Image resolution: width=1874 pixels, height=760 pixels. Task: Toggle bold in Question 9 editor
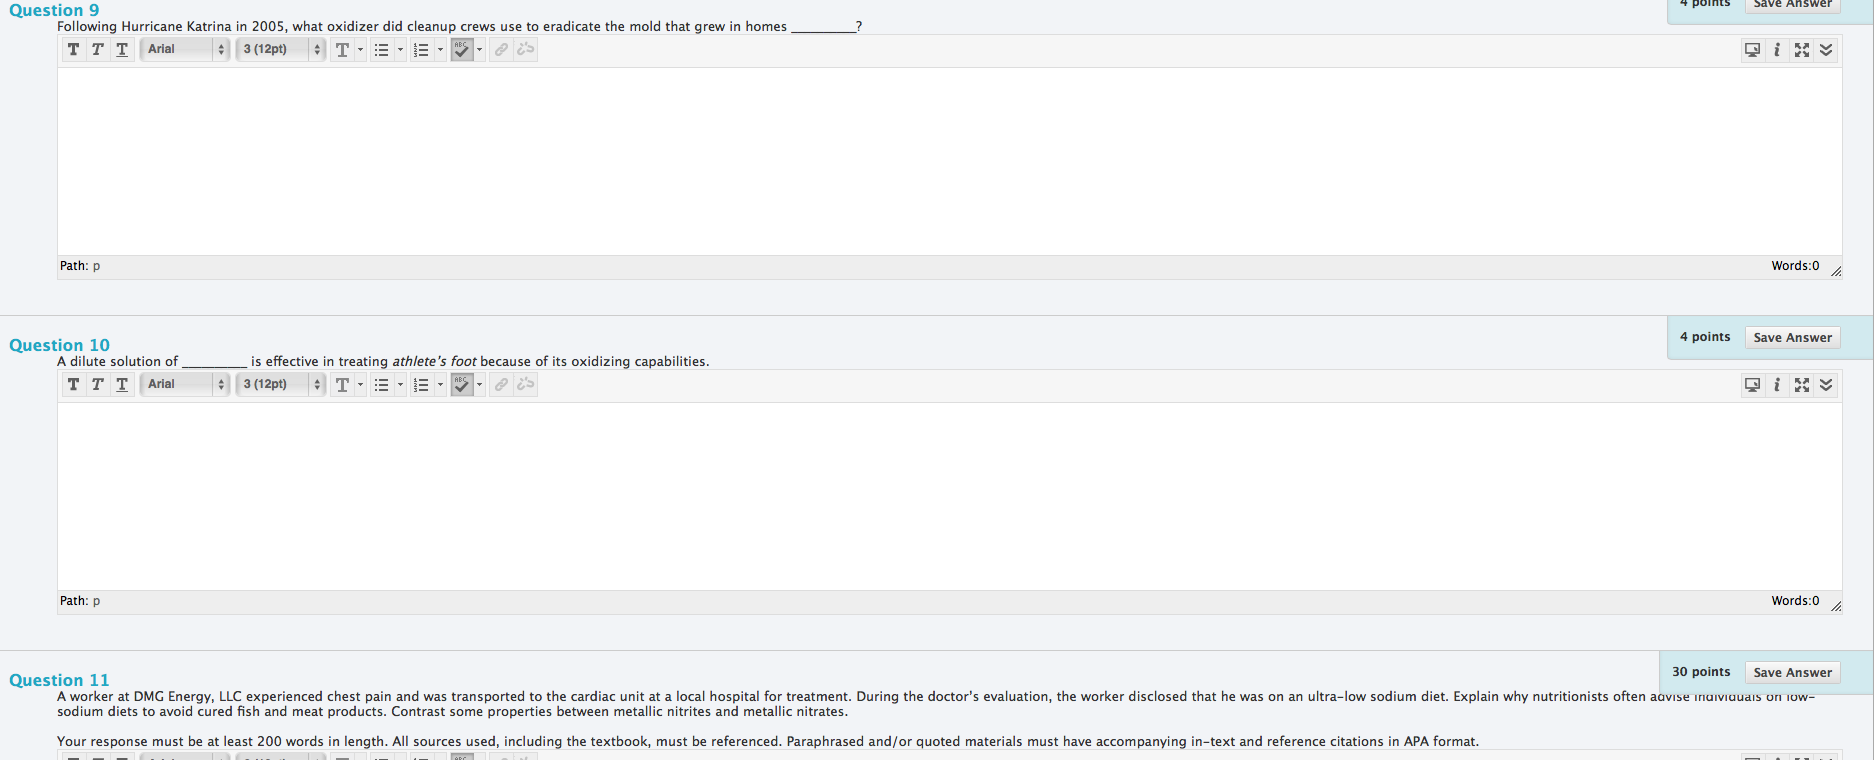tap(73, 50)
